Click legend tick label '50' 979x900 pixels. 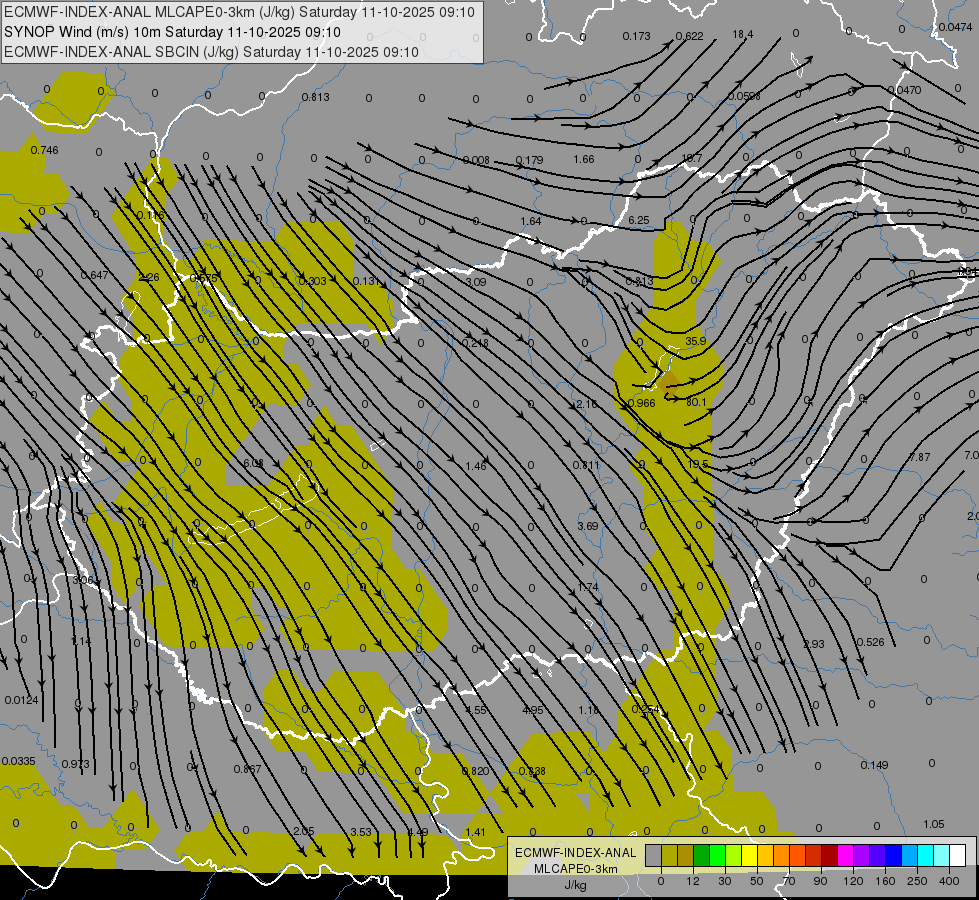(757, 881)
